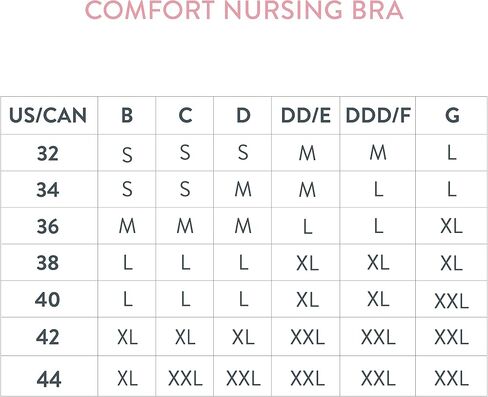Image resolution: width=488 pixels, height=397 pixels.
Task: Click the Comfort Nursing Bra title
Action: click(x=244, y=10)
